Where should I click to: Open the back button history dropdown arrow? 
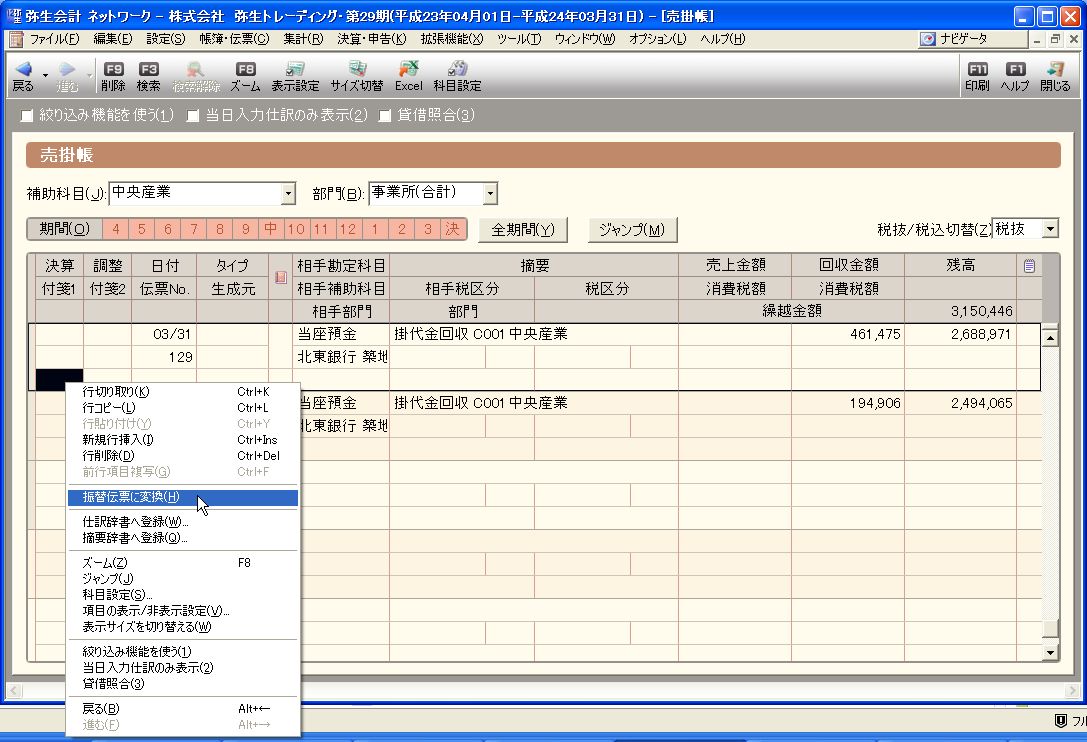tap(45, 75)
